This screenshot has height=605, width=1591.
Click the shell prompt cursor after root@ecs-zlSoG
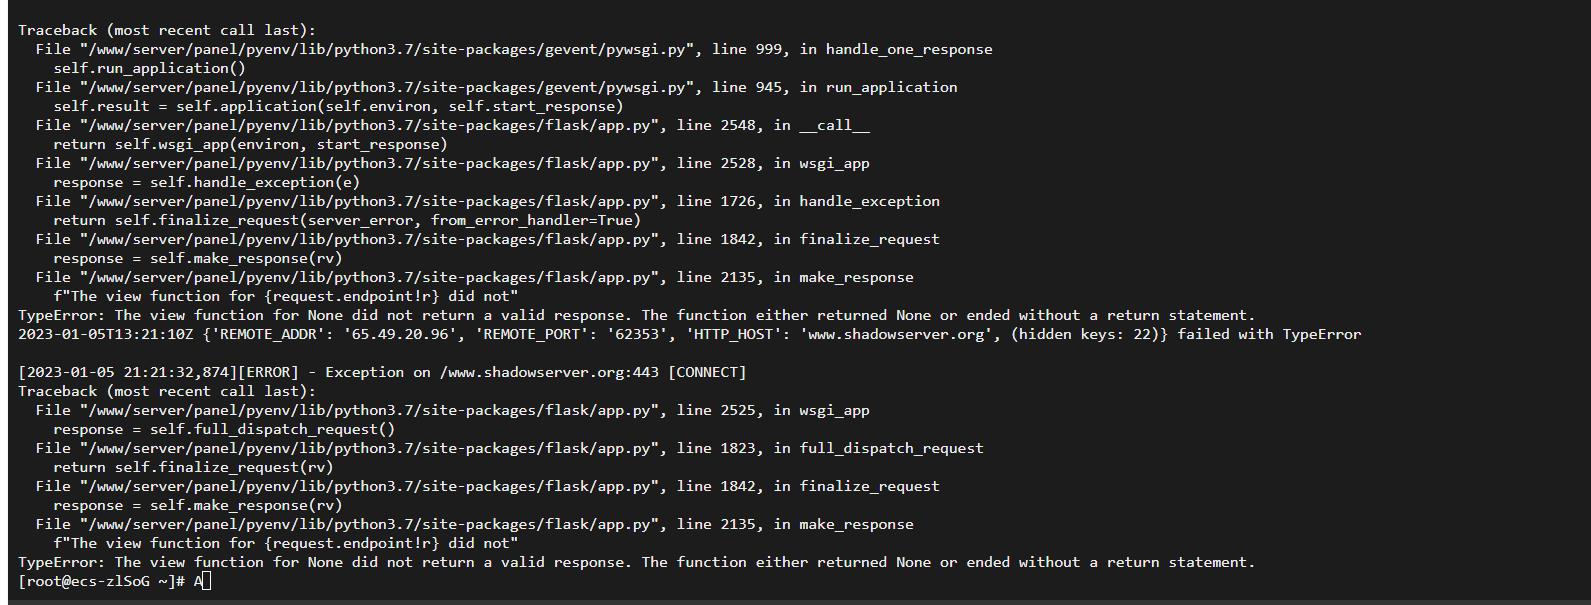point(205,582)
